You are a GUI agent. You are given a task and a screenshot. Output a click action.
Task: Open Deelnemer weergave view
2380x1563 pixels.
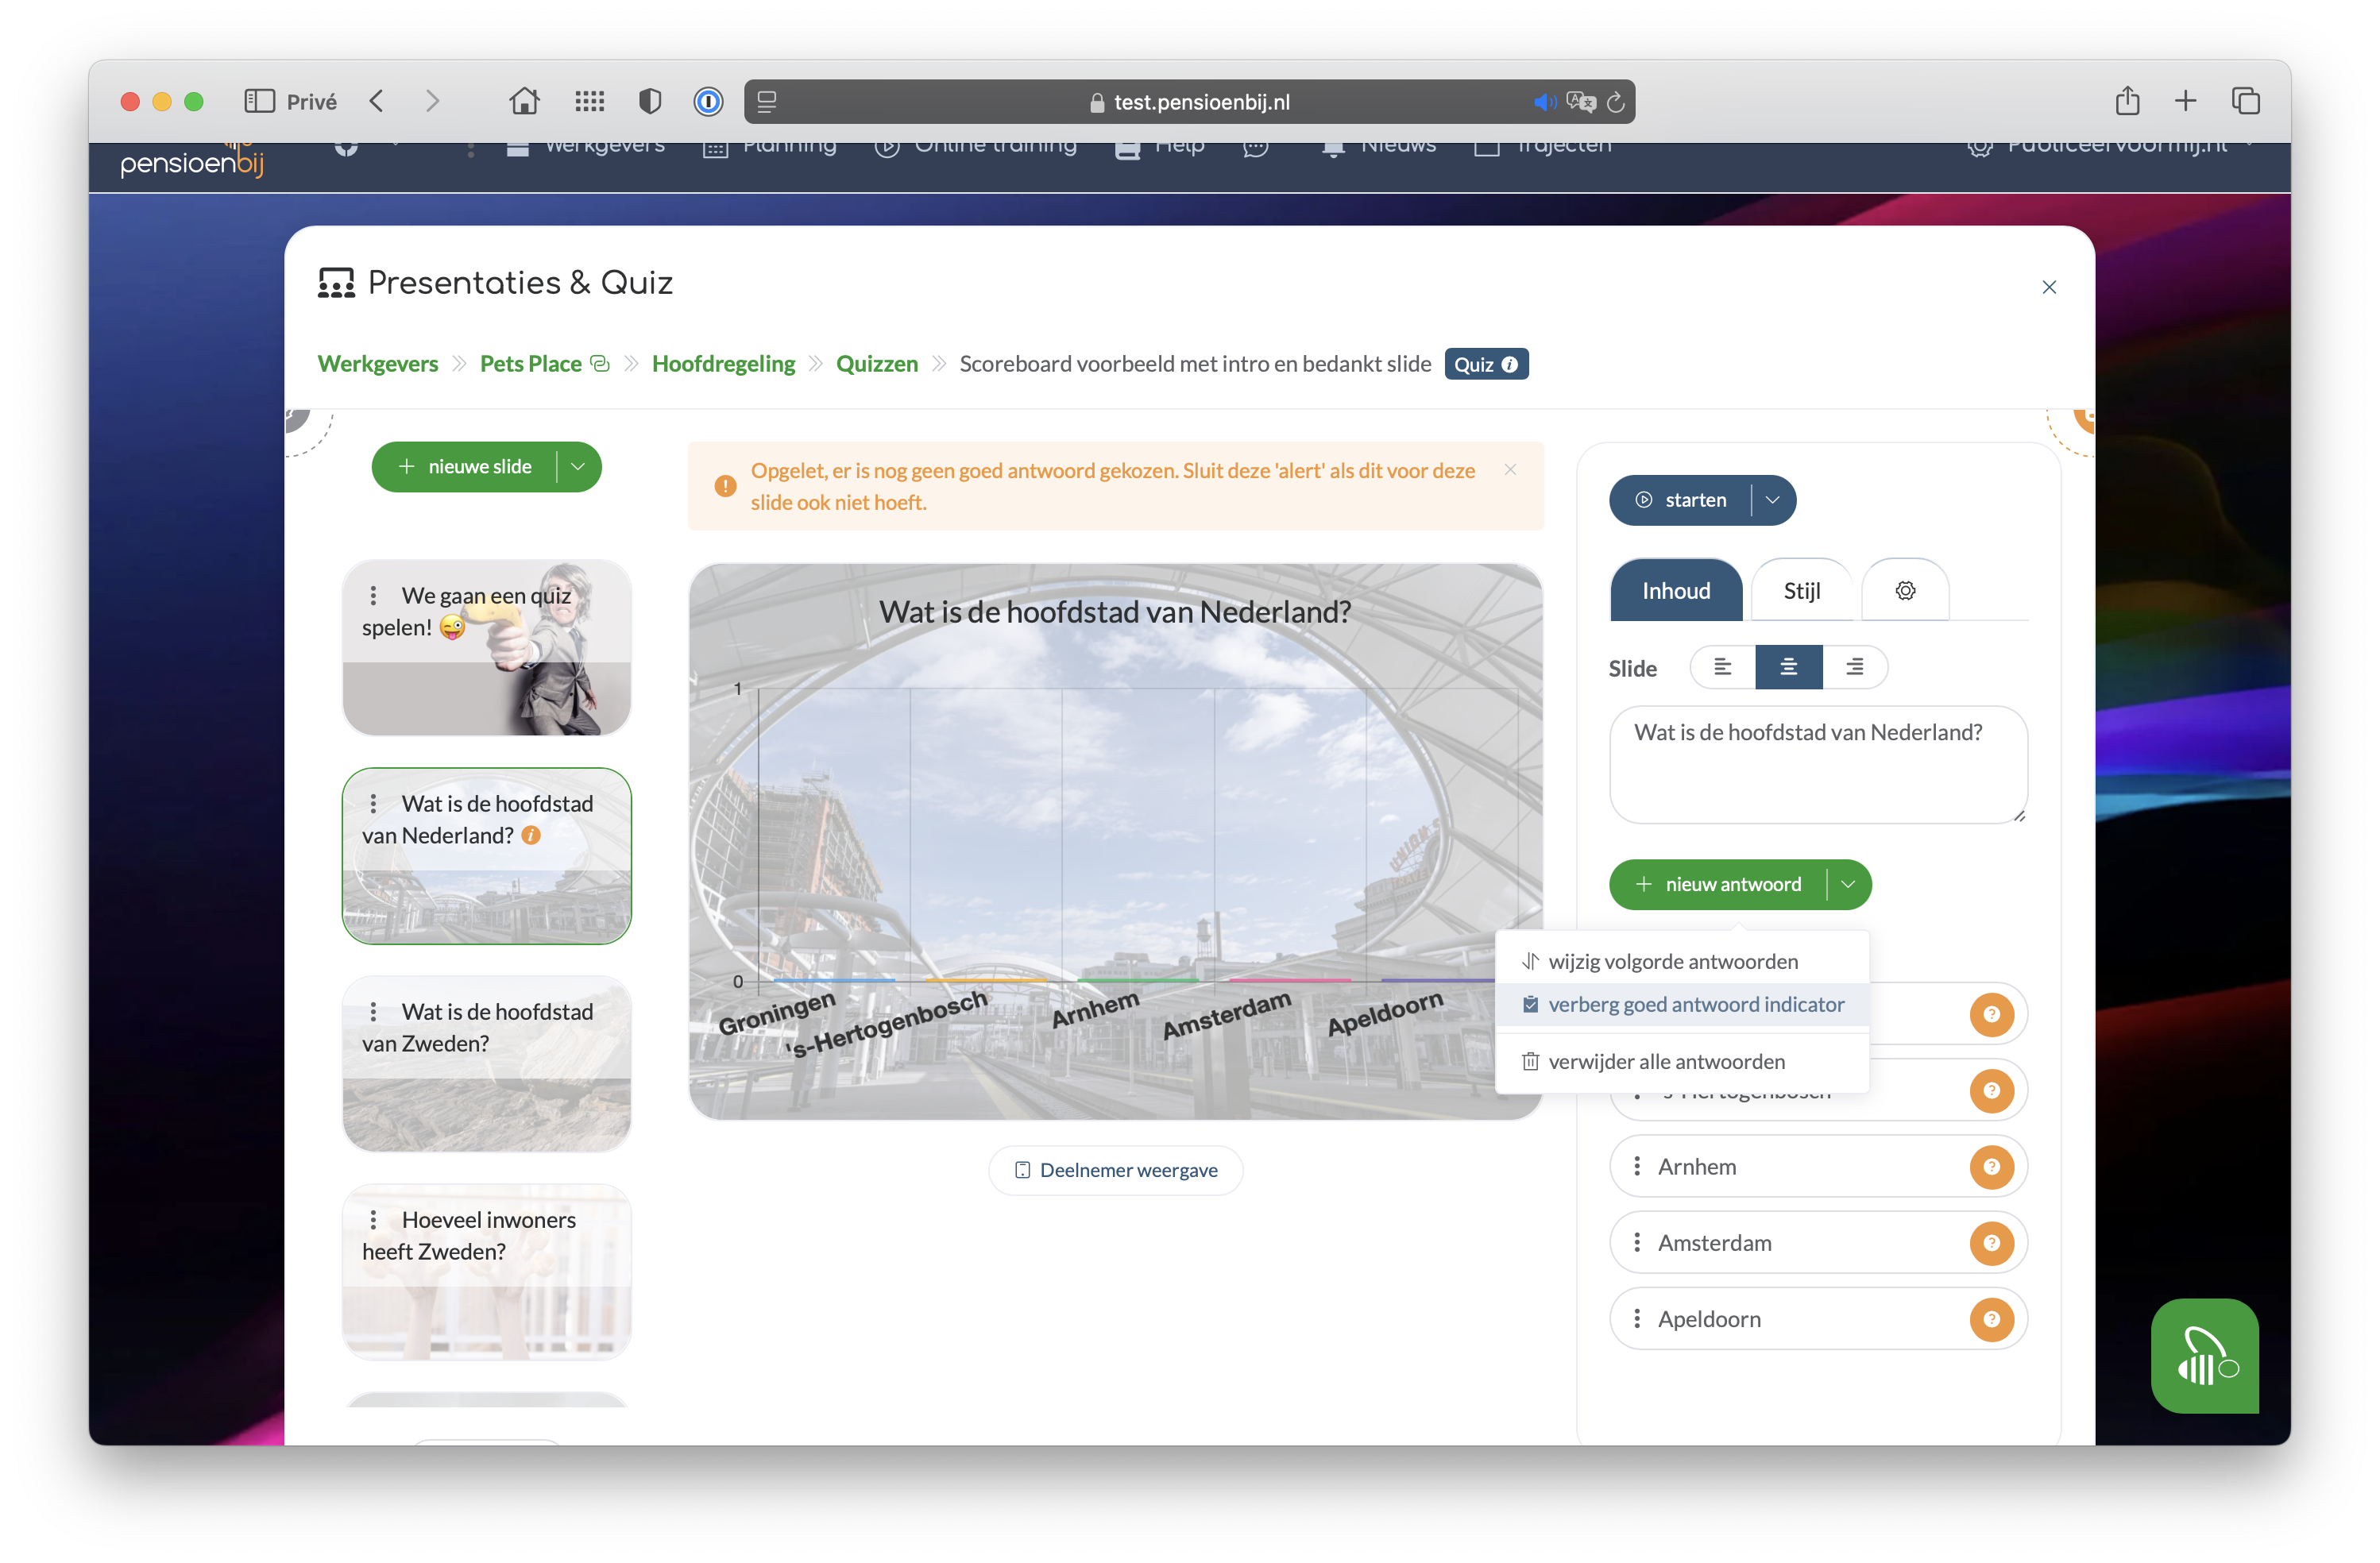click(x=1115, y=1170)
